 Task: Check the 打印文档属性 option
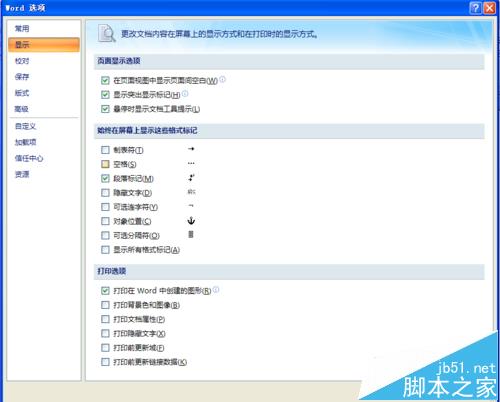105,319
